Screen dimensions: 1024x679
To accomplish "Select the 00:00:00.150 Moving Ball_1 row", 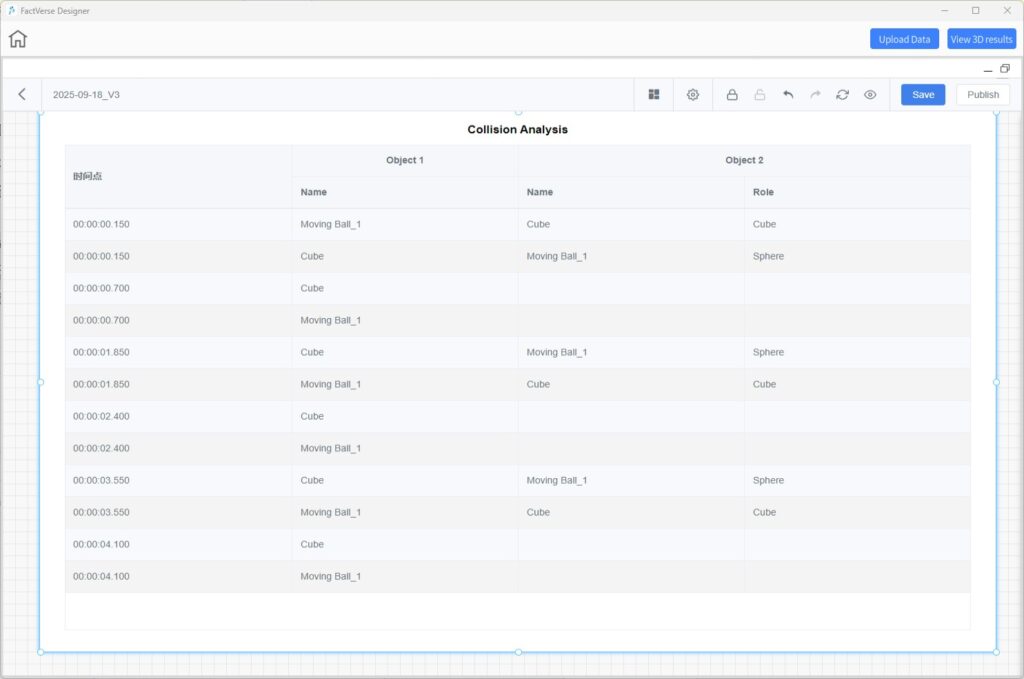I will point(330,224).
